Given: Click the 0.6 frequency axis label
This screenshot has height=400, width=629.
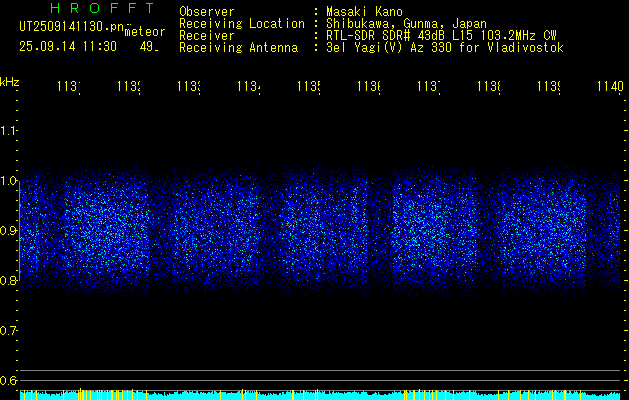Looking at the screenshot, I should (8, 380).
